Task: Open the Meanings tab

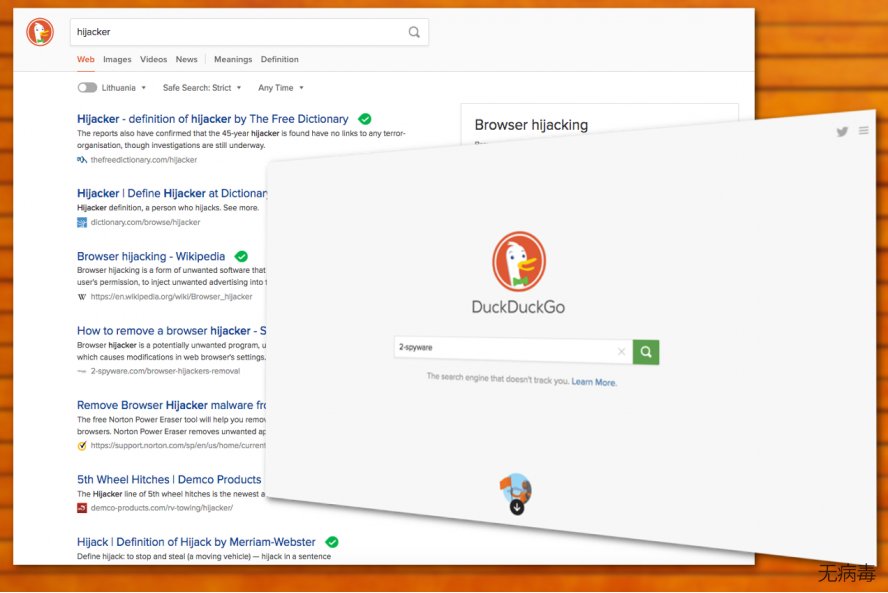Action: coord(233,59)
